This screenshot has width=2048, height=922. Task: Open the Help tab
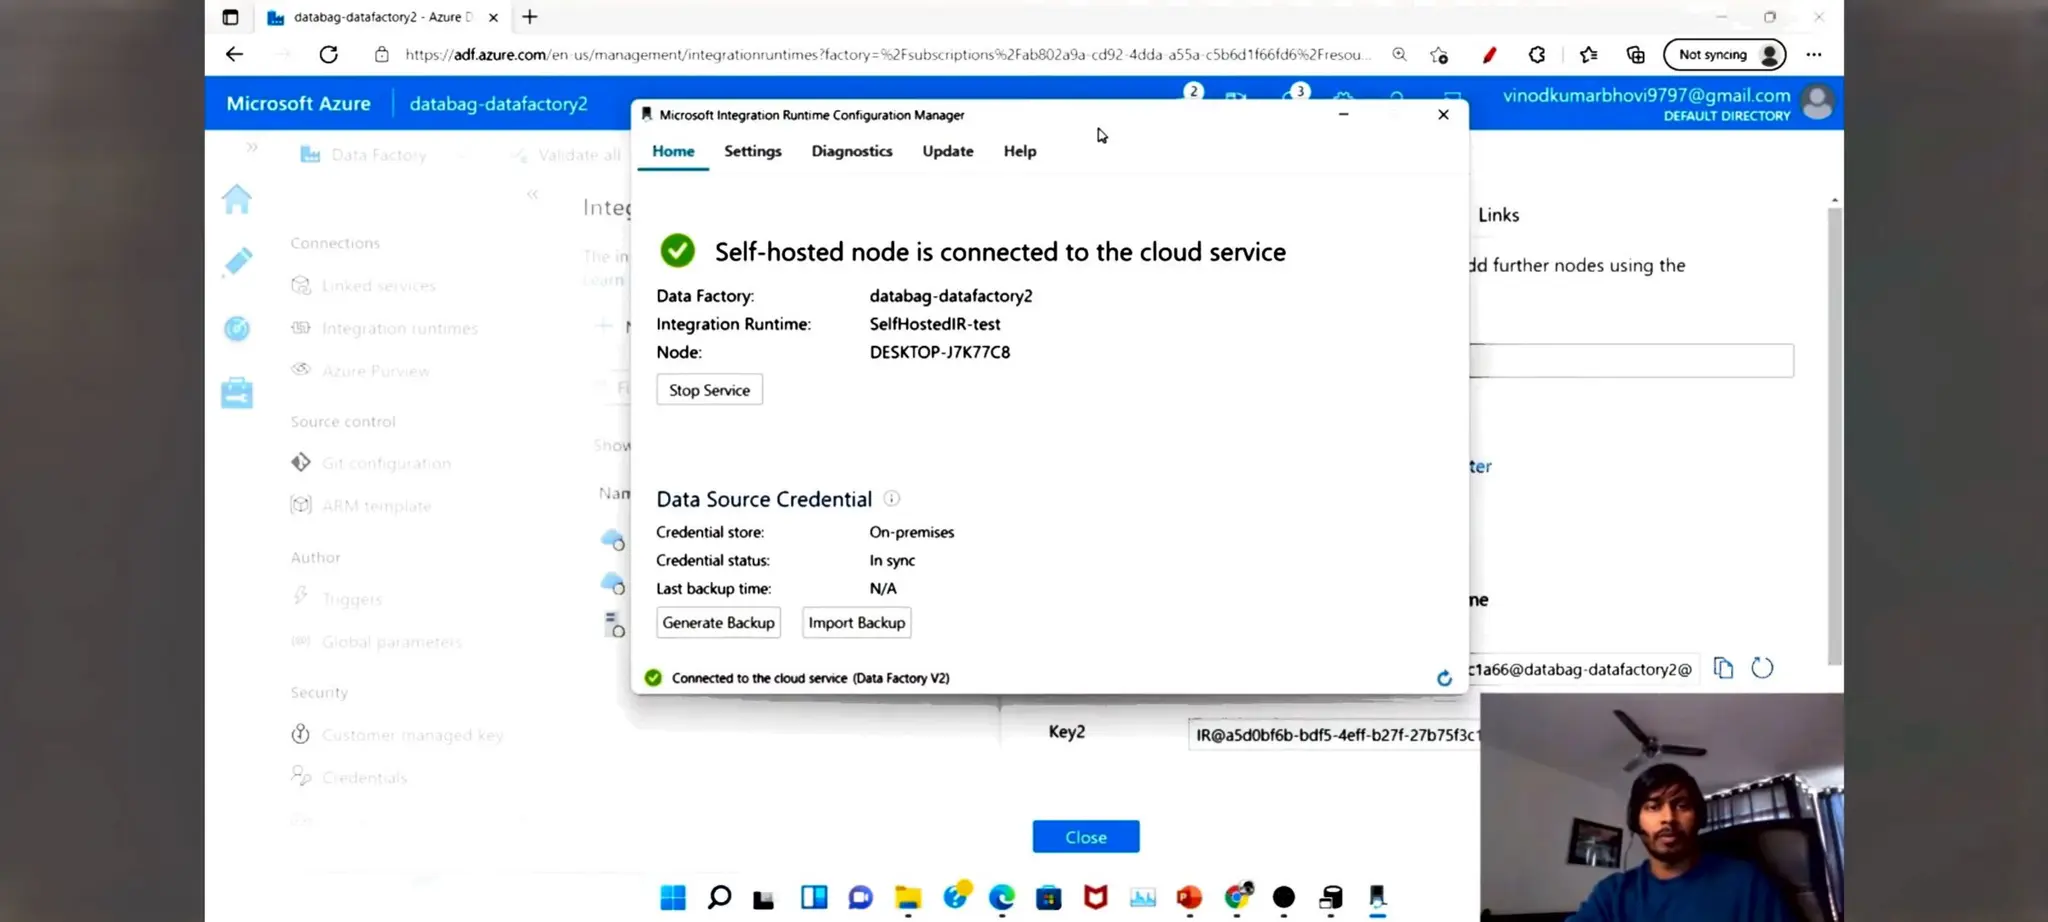[1019, 151]
